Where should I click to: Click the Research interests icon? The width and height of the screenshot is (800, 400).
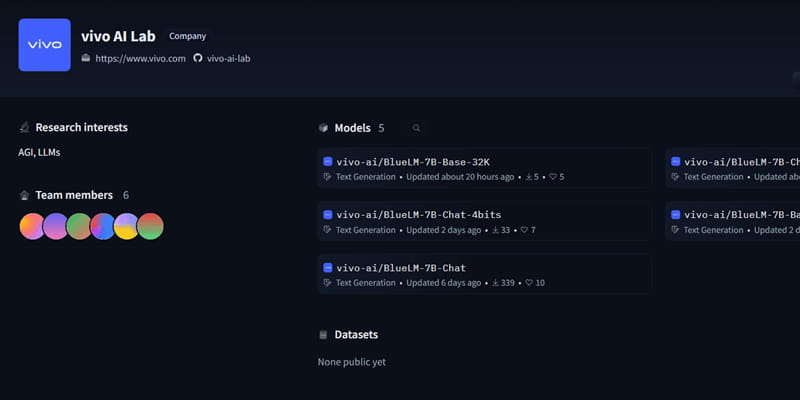[24, 128]
